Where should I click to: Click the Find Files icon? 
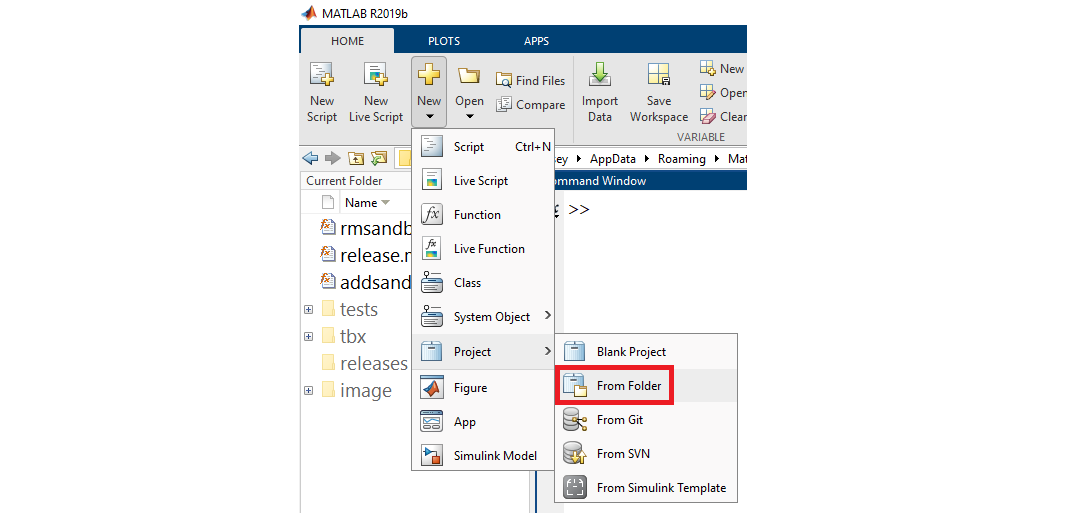(530, 81)
